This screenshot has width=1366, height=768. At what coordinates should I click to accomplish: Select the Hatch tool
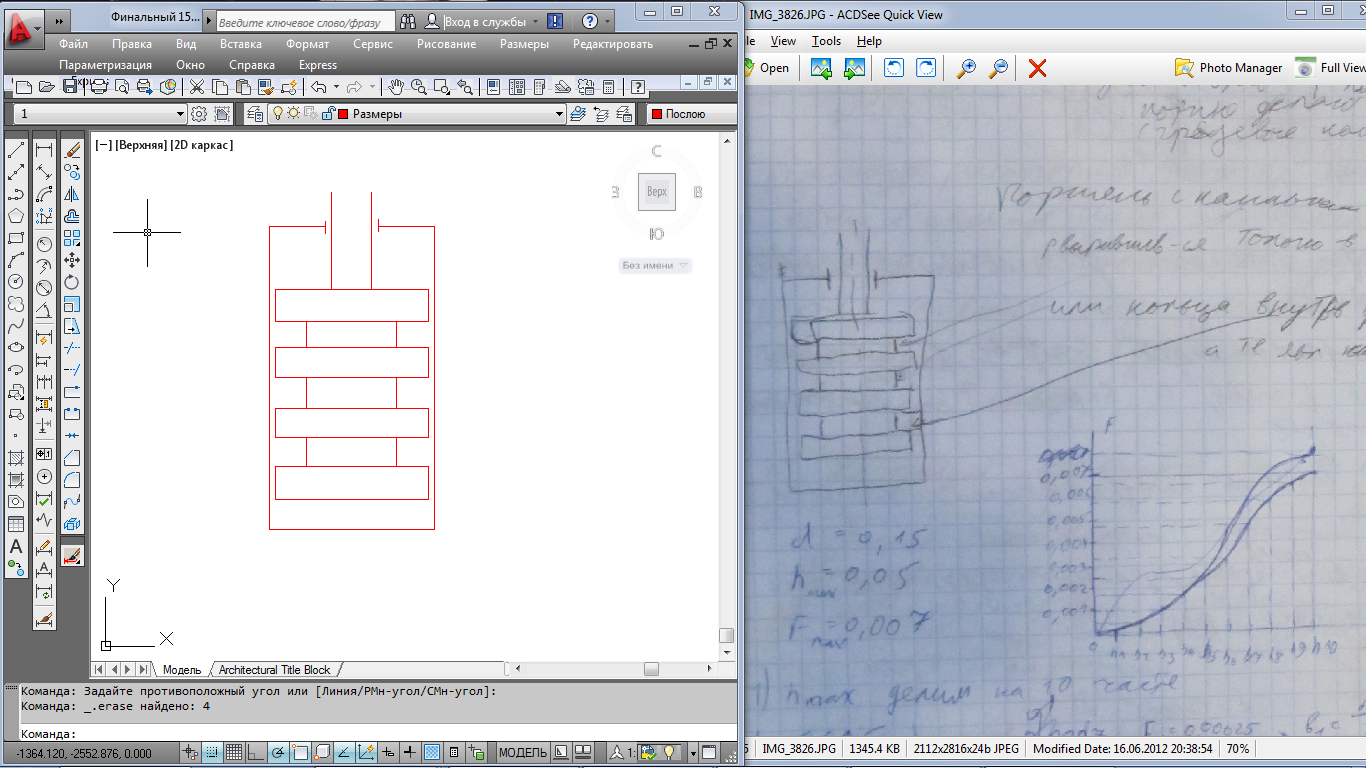click(x=16, y=459)
